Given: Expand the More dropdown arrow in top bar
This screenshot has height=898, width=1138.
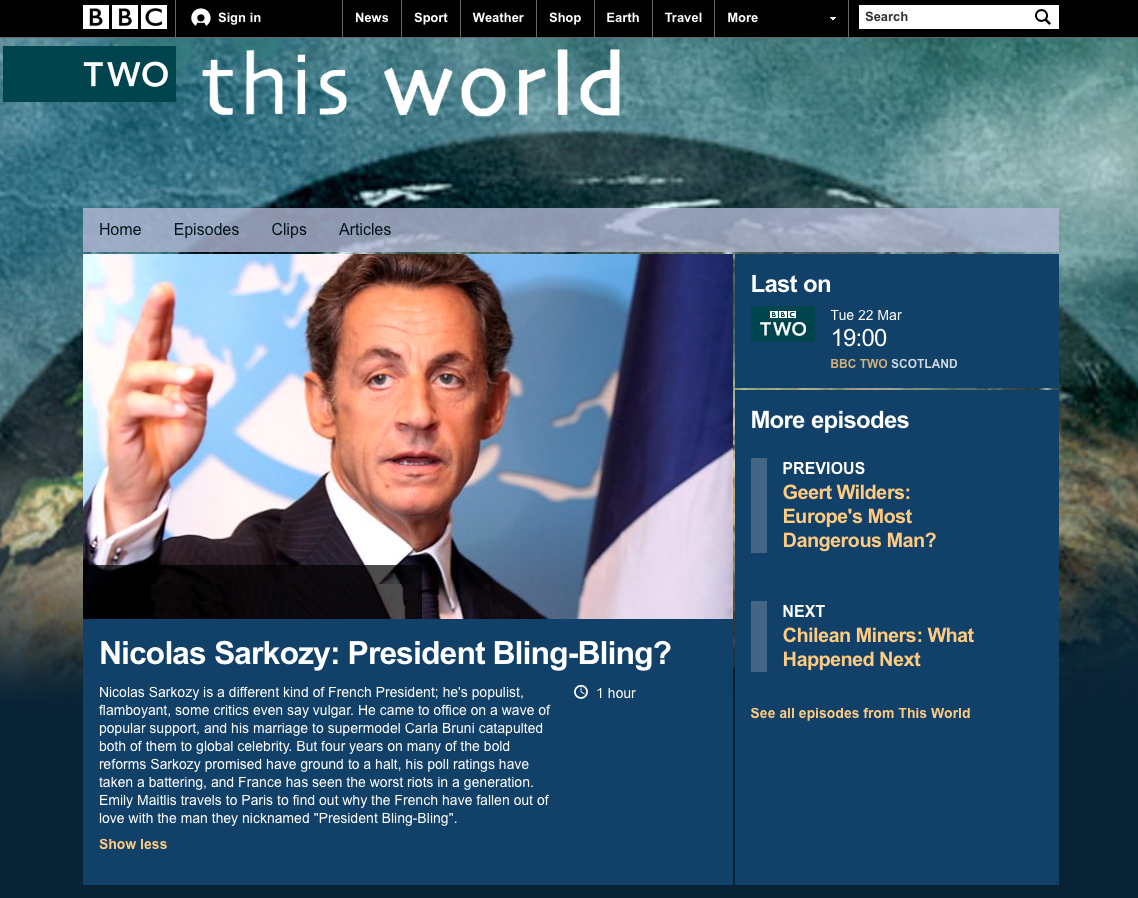Looking at the screenshot, I should pyautogui.click(x=832, y=19).
